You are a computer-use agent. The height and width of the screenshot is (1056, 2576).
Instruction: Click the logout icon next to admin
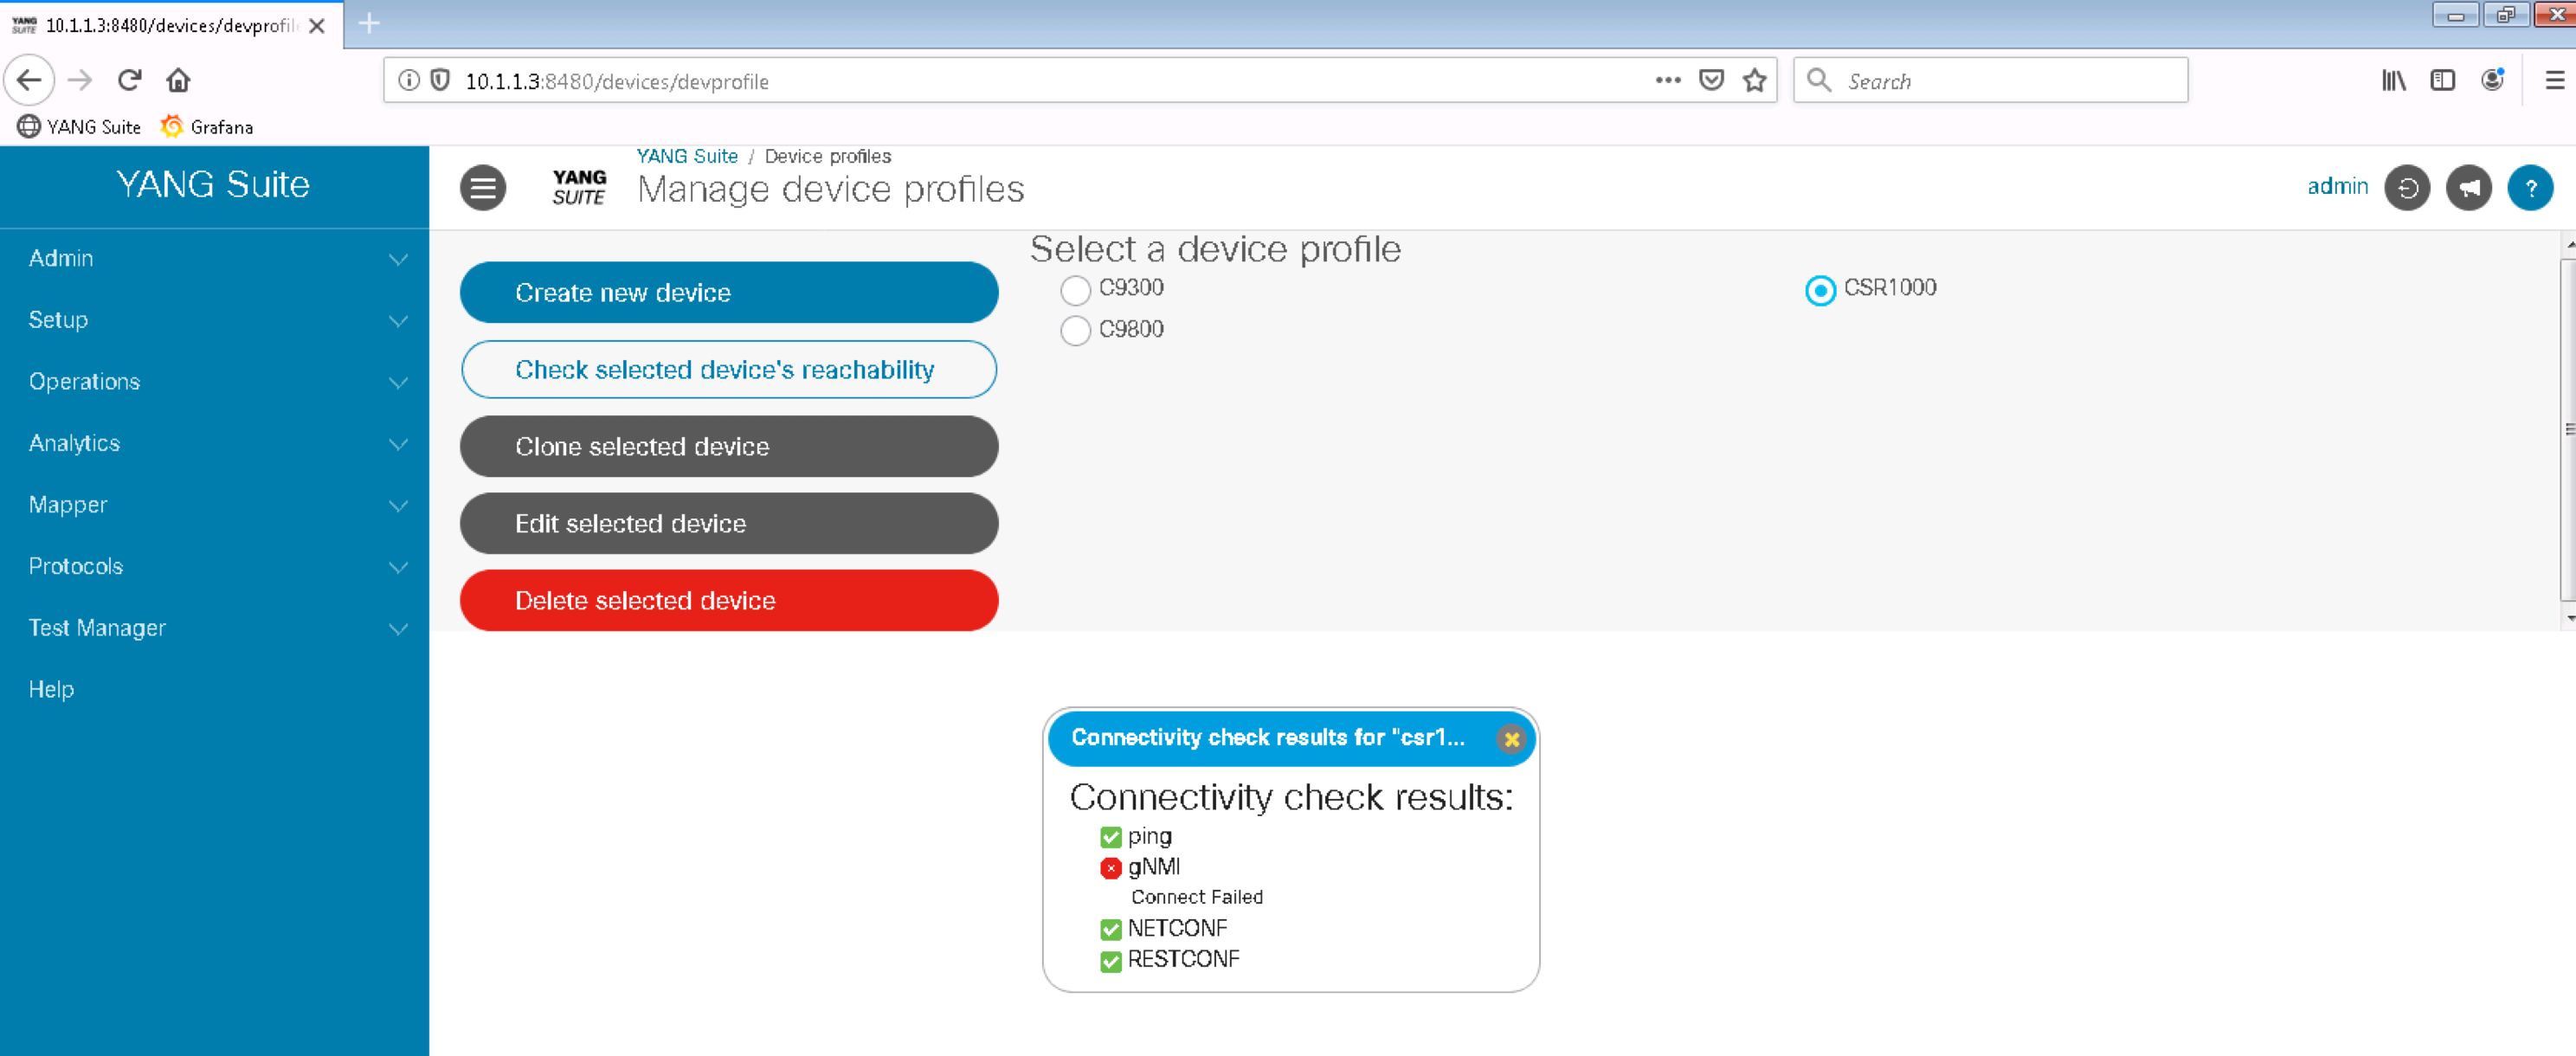click(x=2406, y=187)
